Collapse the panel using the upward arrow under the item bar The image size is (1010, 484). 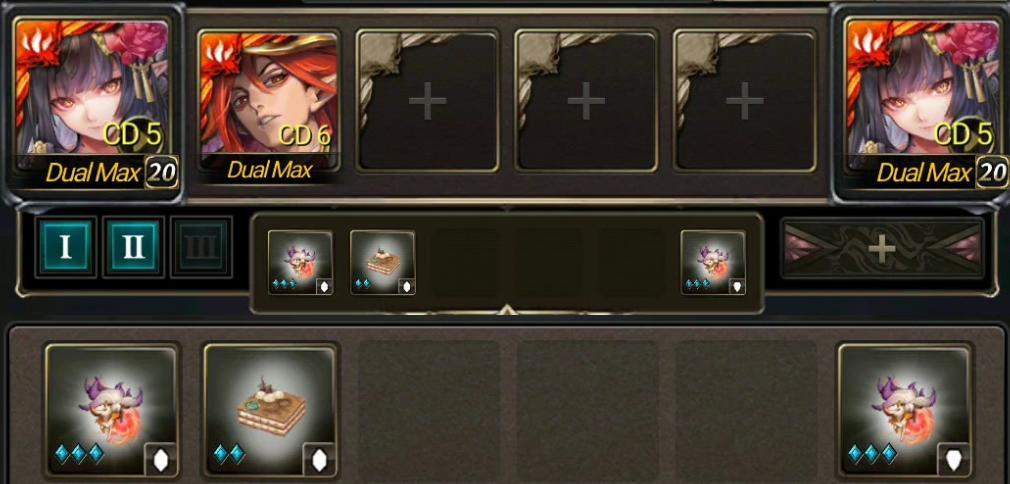coord(507,310)
